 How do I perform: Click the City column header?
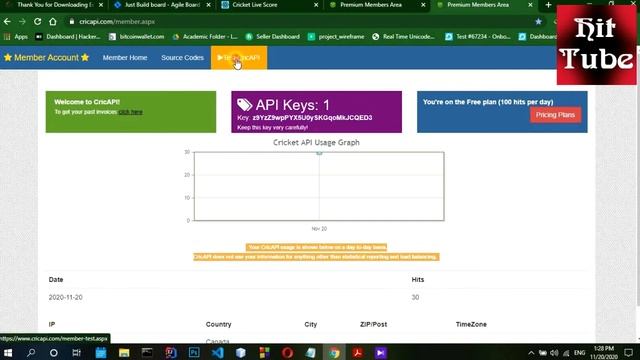[x=311, y=324]
